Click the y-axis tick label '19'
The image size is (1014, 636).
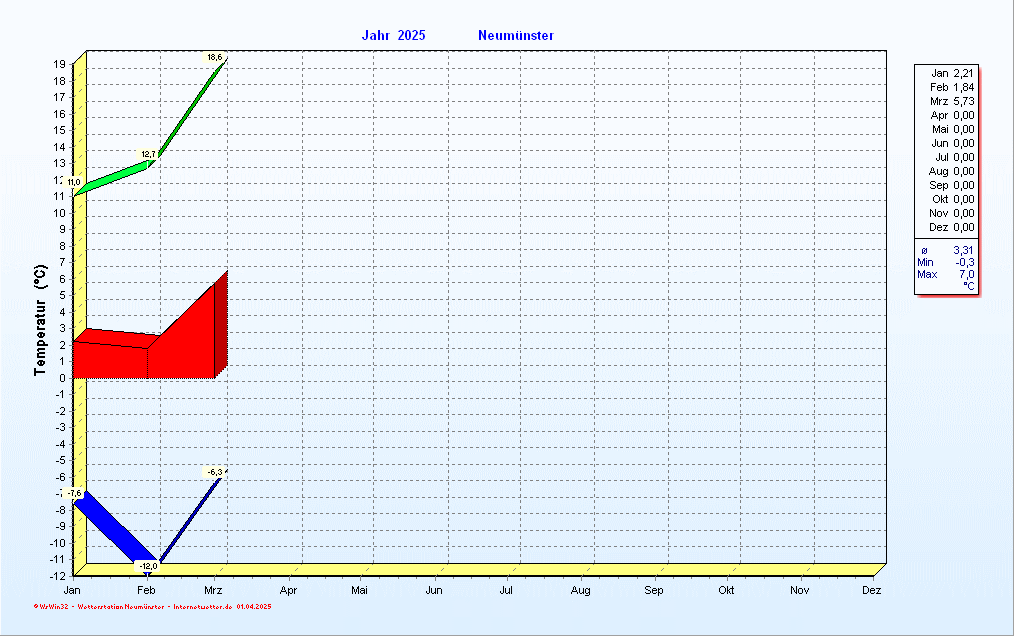(59, 64)
